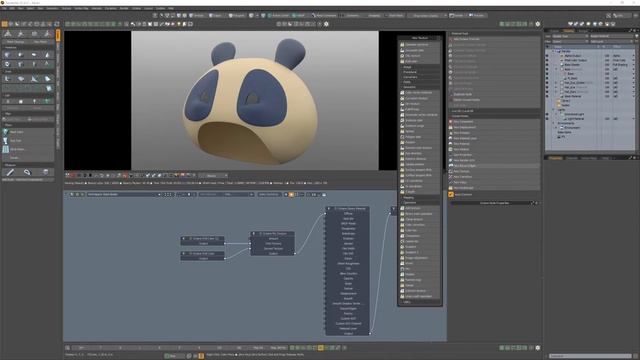This screenshot has width=640, height=360.
Task: Click the orange Bake Channel icon at list bottom
Action: pos(451,195)
